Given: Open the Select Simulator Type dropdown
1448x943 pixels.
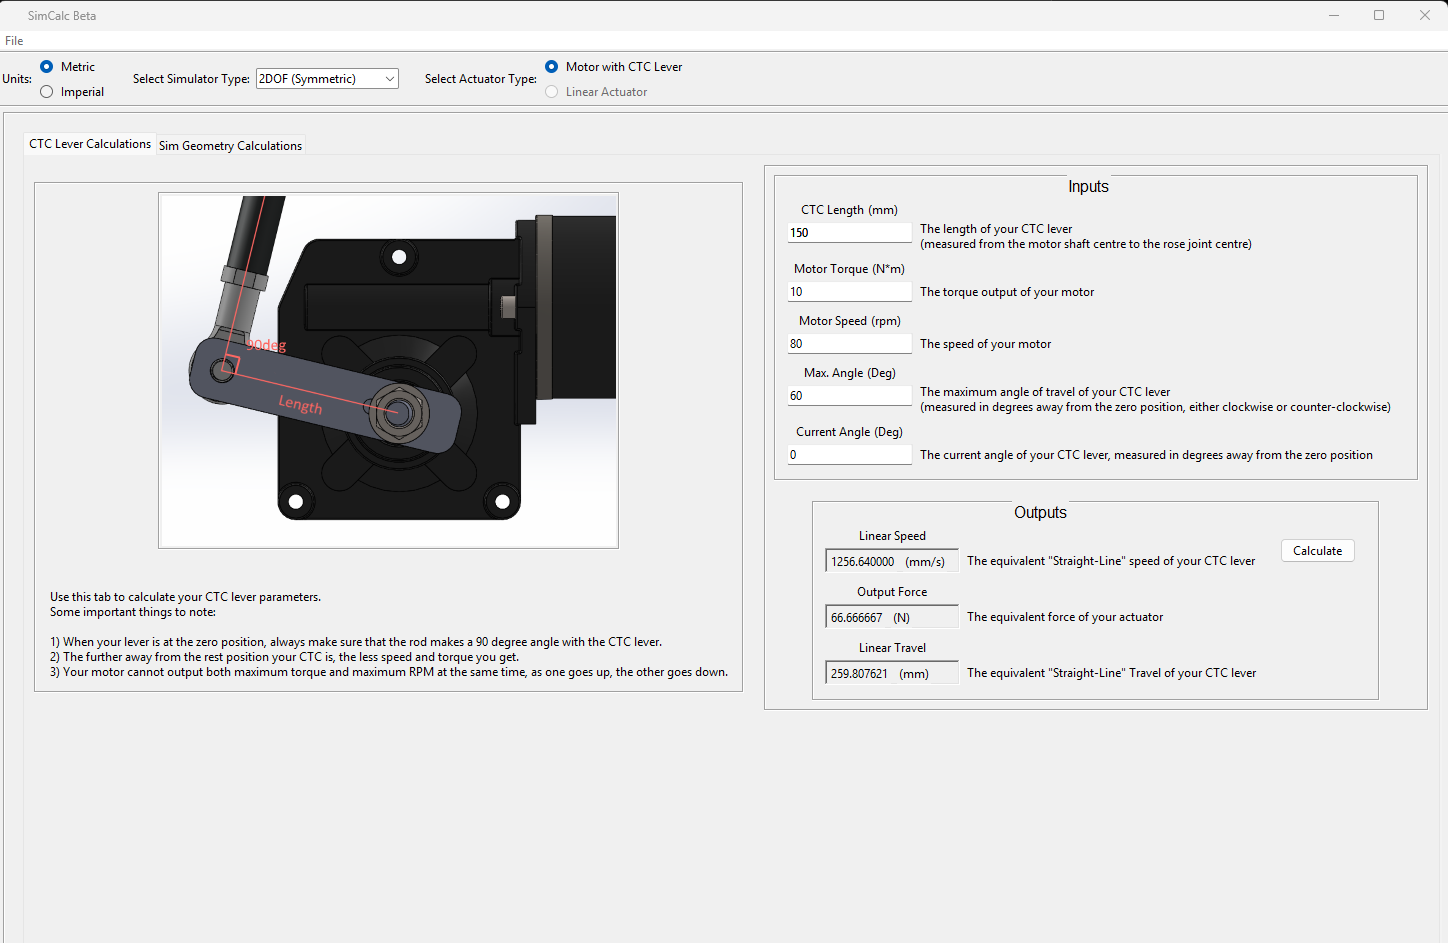Looking at the screenshot, I should (327, 79).
